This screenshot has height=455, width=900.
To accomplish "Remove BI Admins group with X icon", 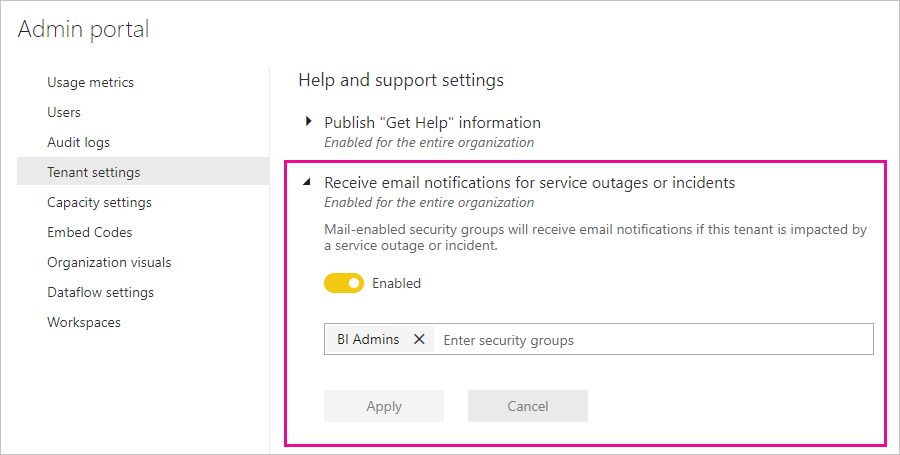I will (419, 339).
